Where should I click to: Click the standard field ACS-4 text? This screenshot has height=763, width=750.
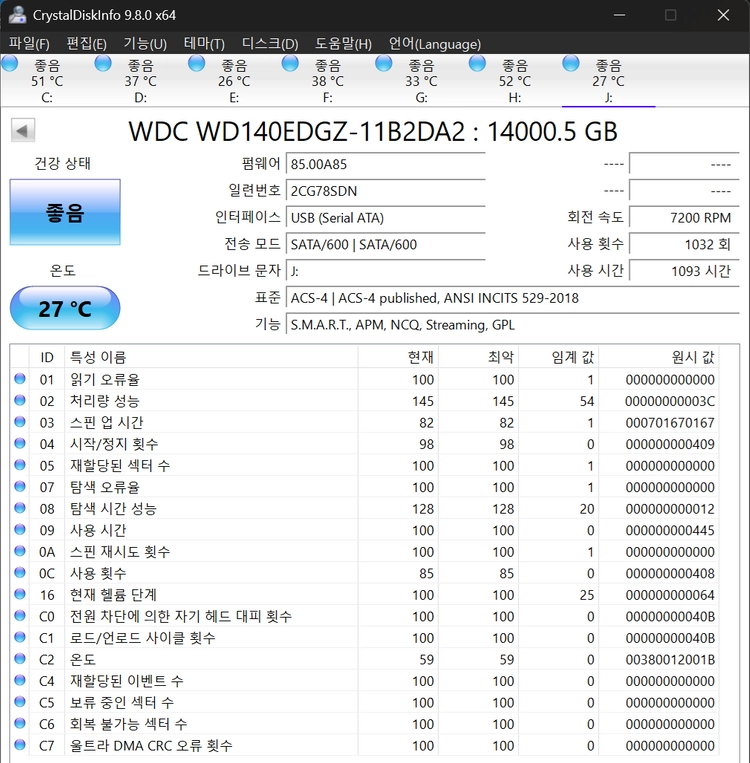512,298
